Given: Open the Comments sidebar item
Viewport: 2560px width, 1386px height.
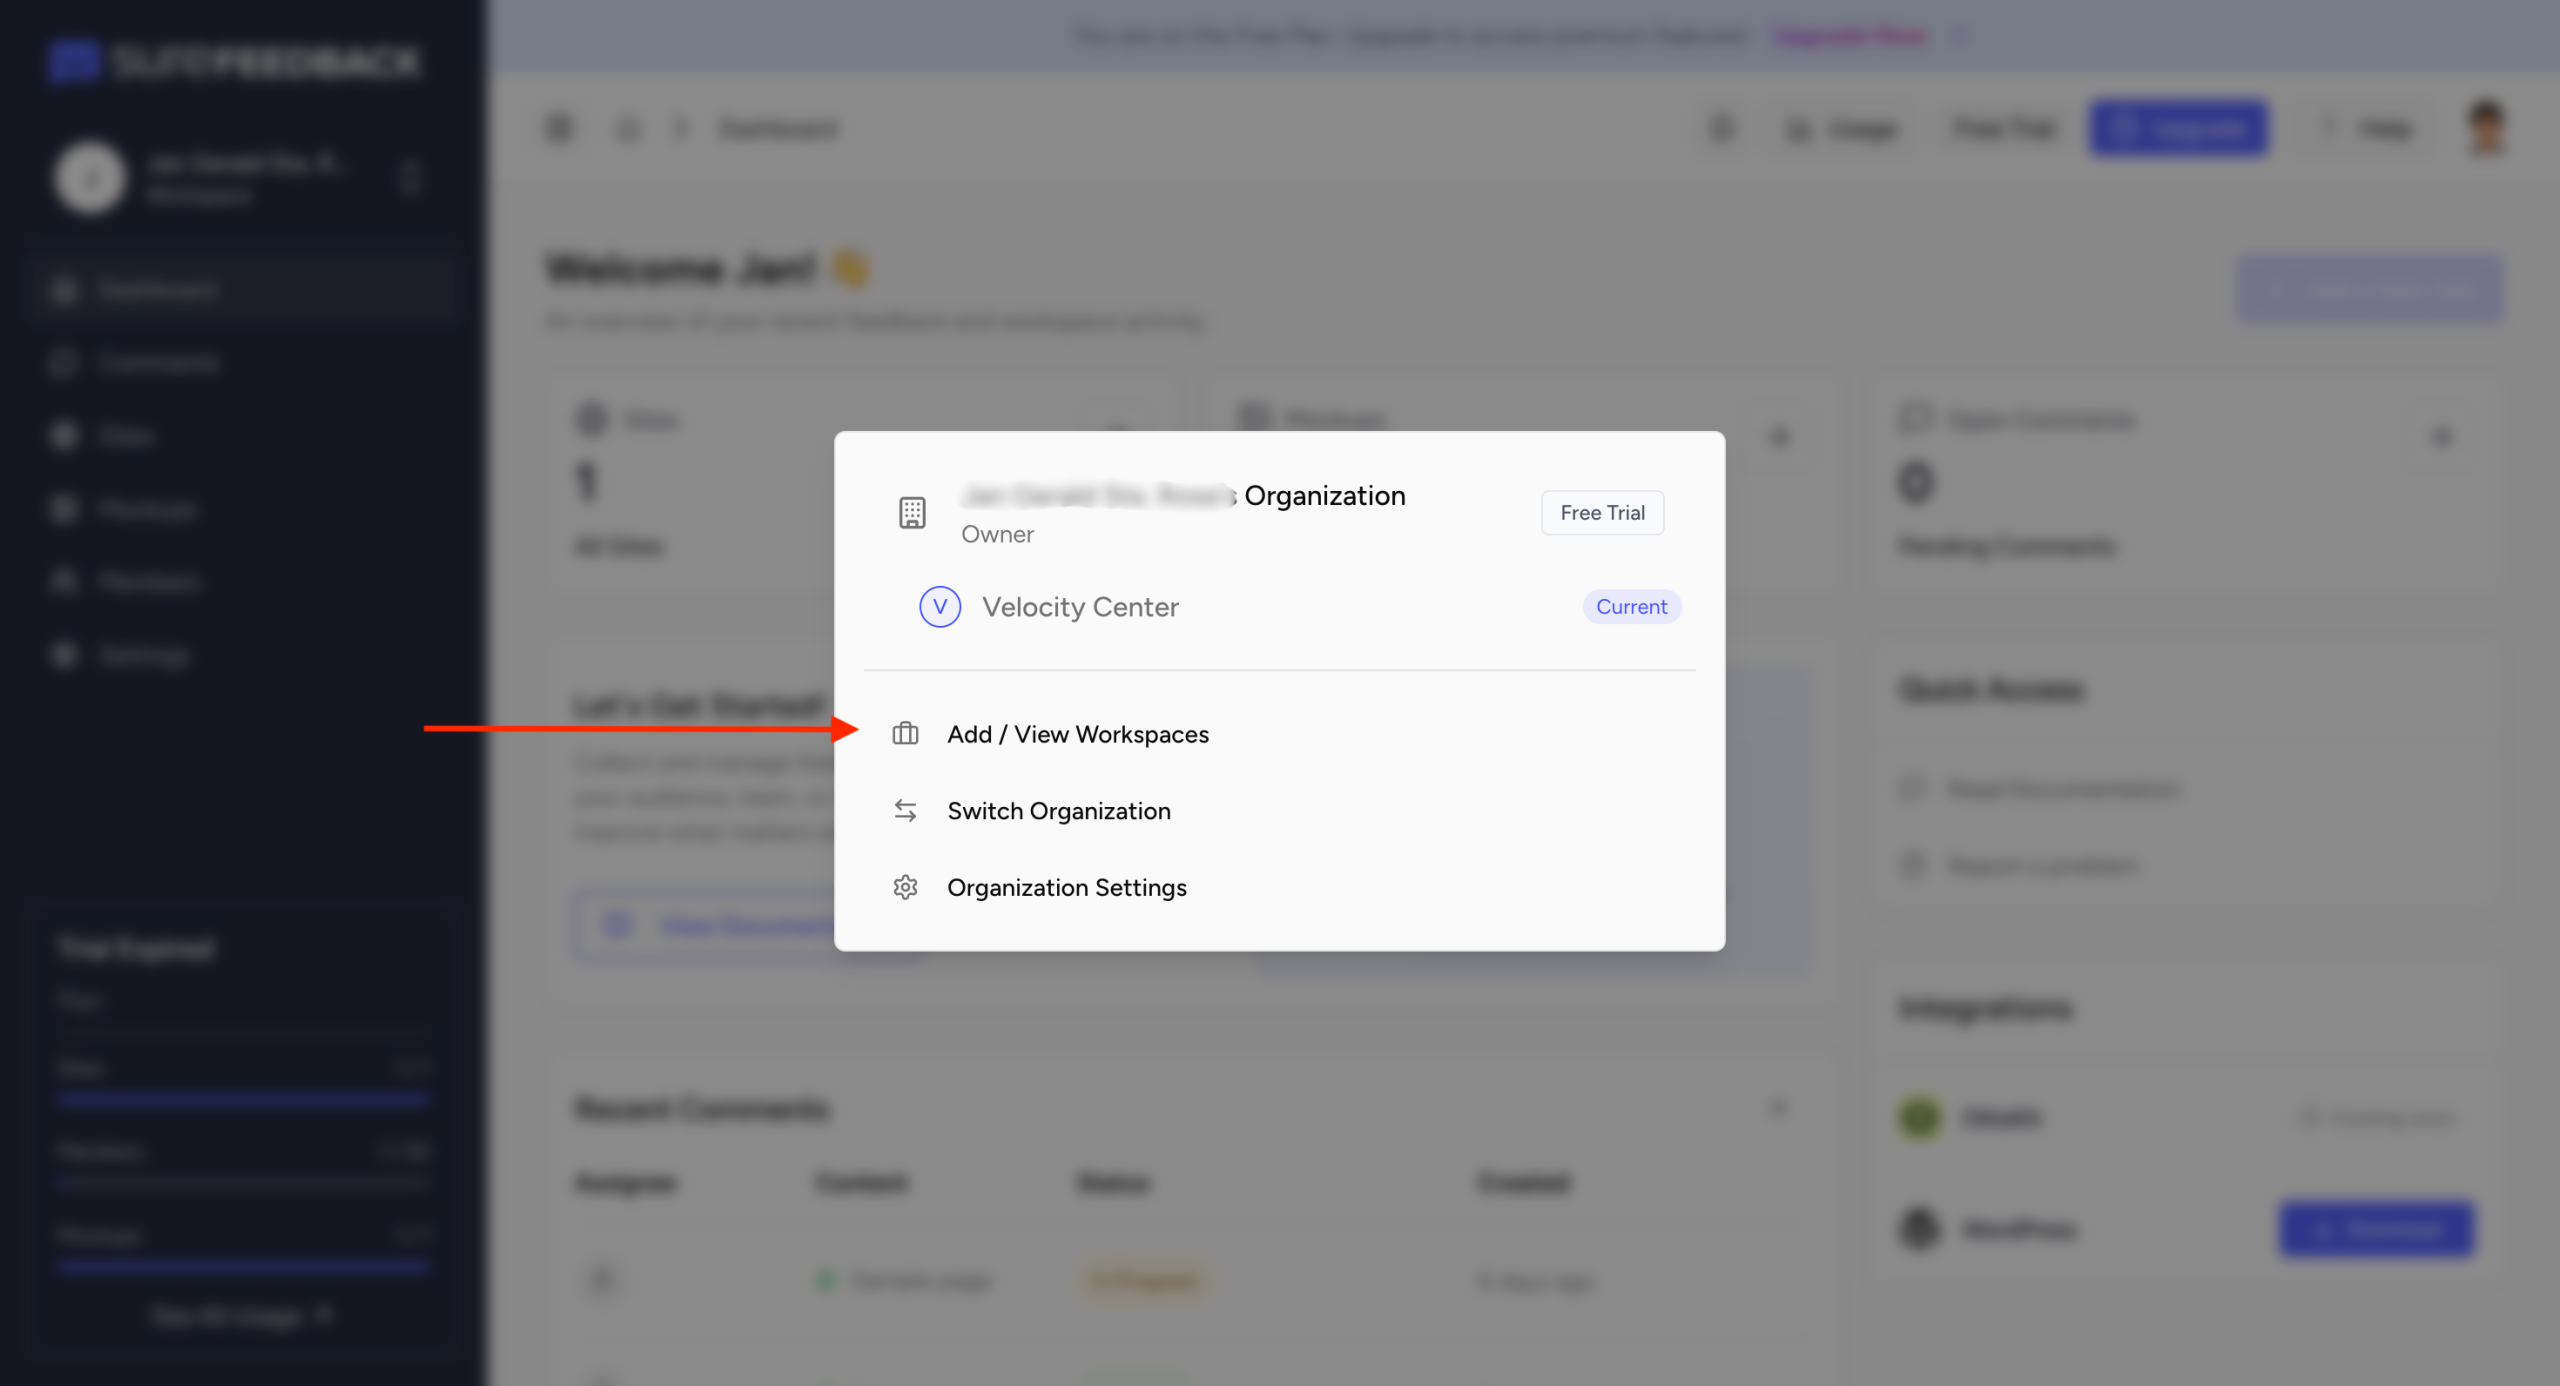Looking at the screenshot, I should point(158,363).
